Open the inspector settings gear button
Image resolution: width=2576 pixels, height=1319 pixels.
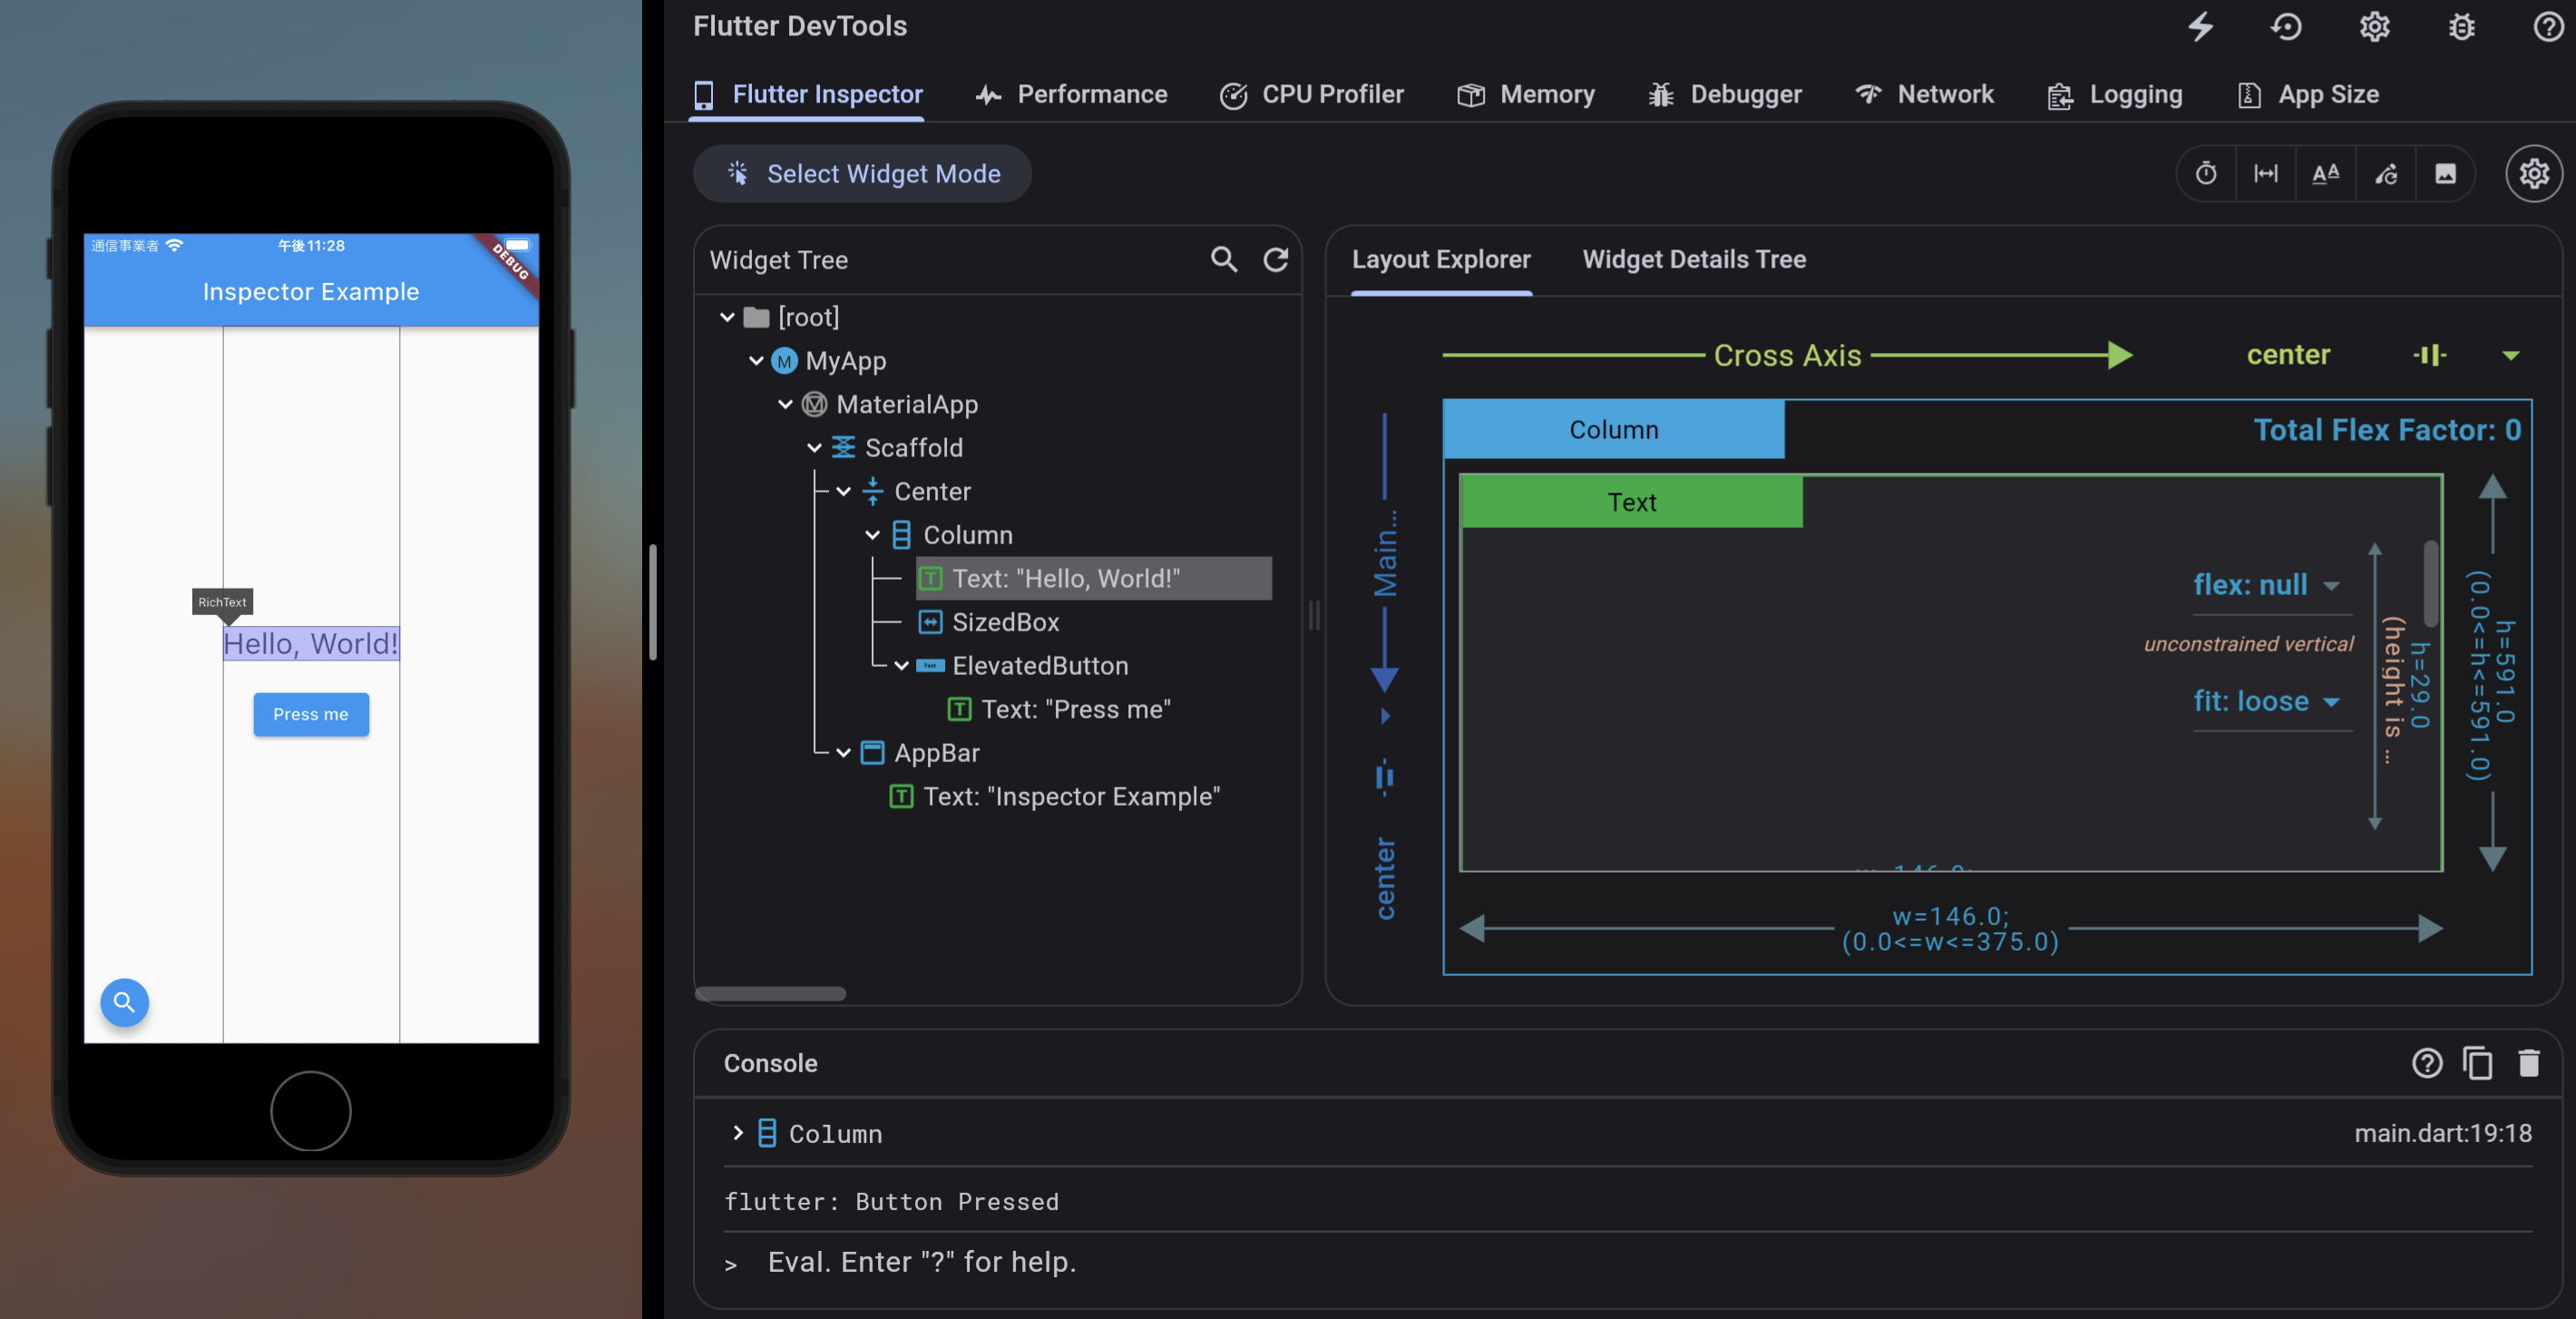click(x=2533, y=174)
